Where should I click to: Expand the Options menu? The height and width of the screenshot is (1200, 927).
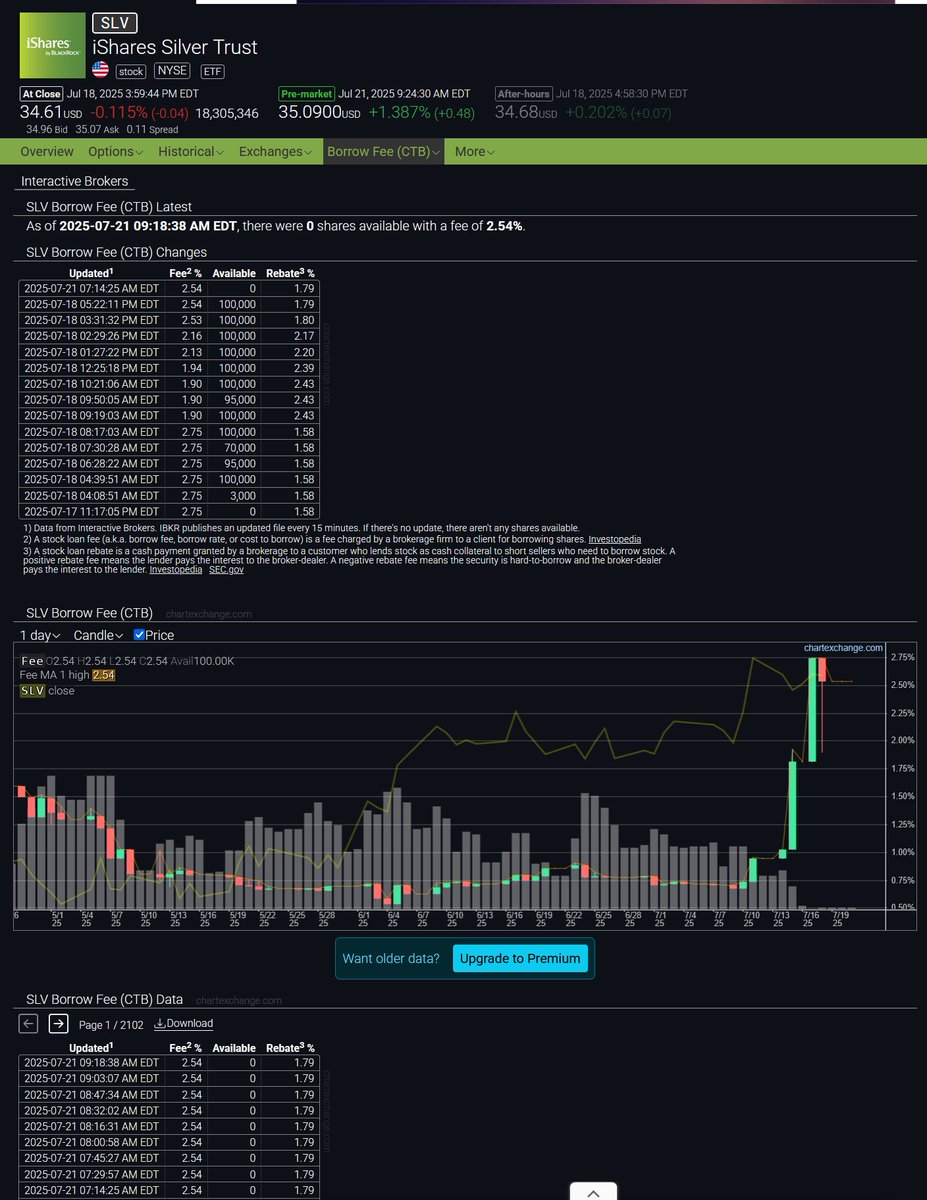(x=116, y=152)
